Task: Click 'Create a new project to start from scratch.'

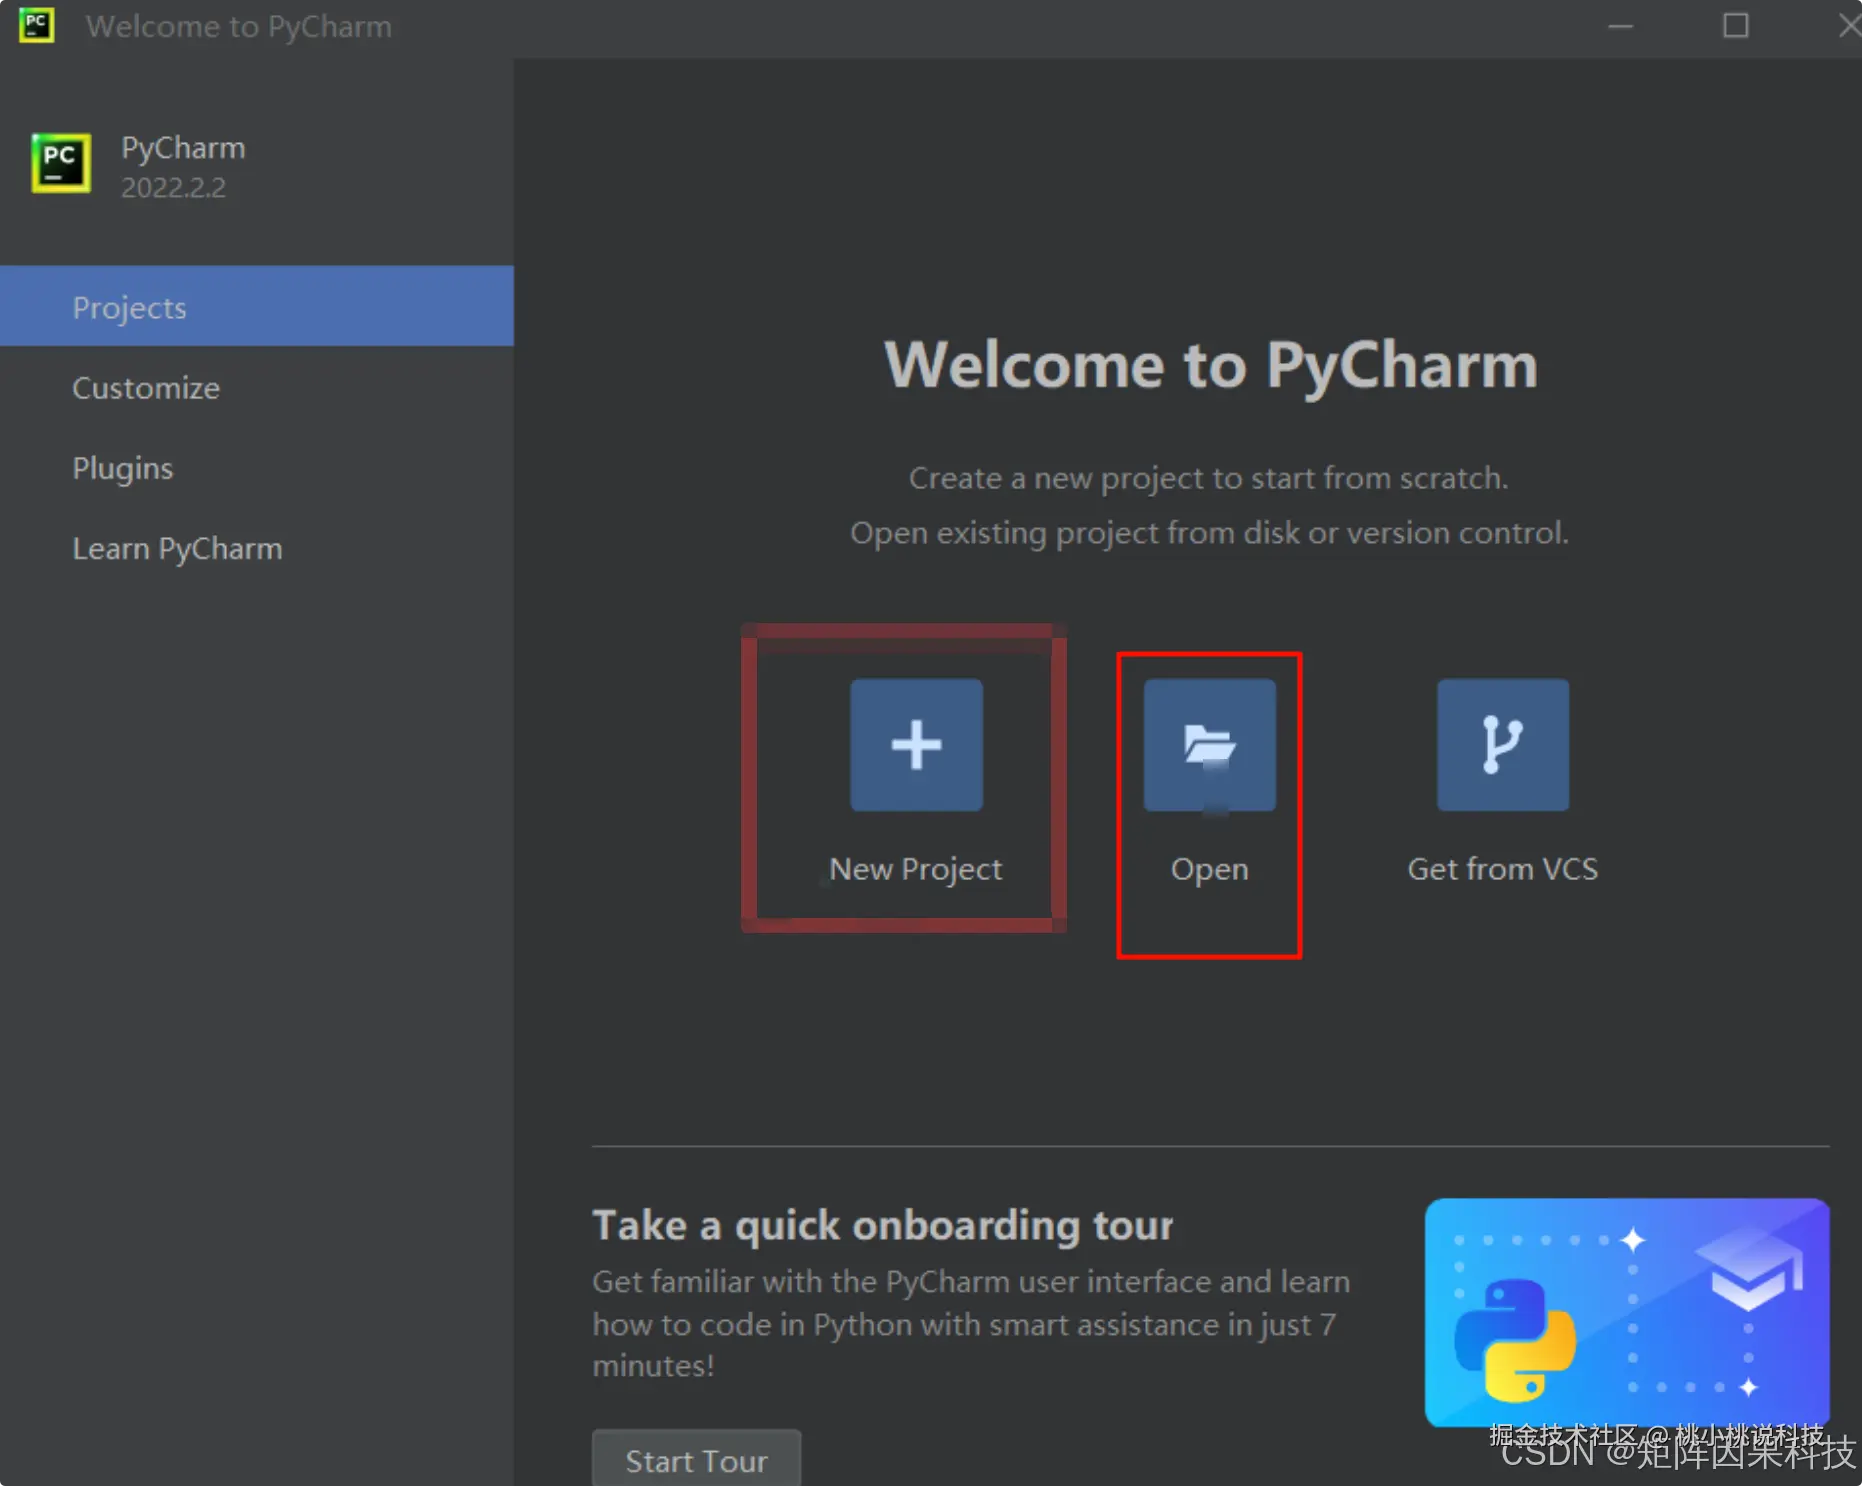Action: pos(1209,478)
